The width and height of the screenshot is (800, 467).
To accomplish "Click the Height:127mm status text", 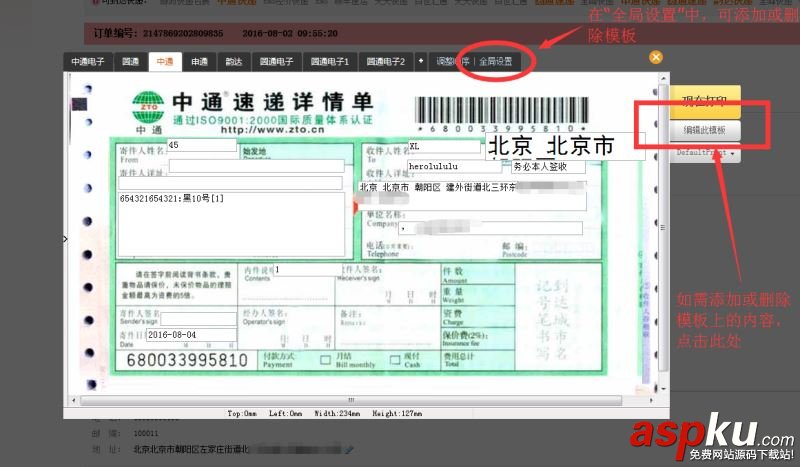I will coord(397,413).
